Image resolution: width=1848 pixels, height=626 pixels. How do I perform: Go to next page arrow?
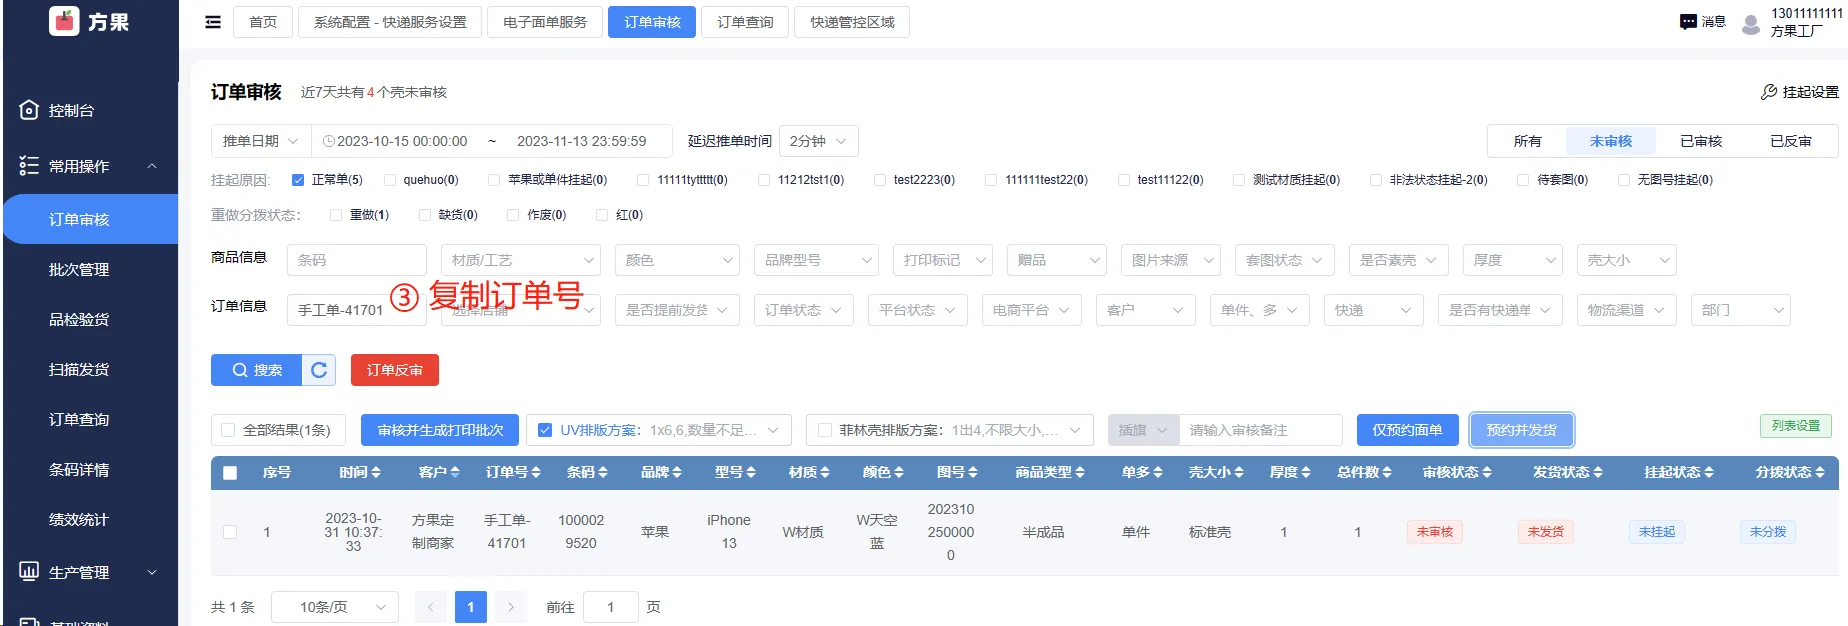(x=511, y=607)
